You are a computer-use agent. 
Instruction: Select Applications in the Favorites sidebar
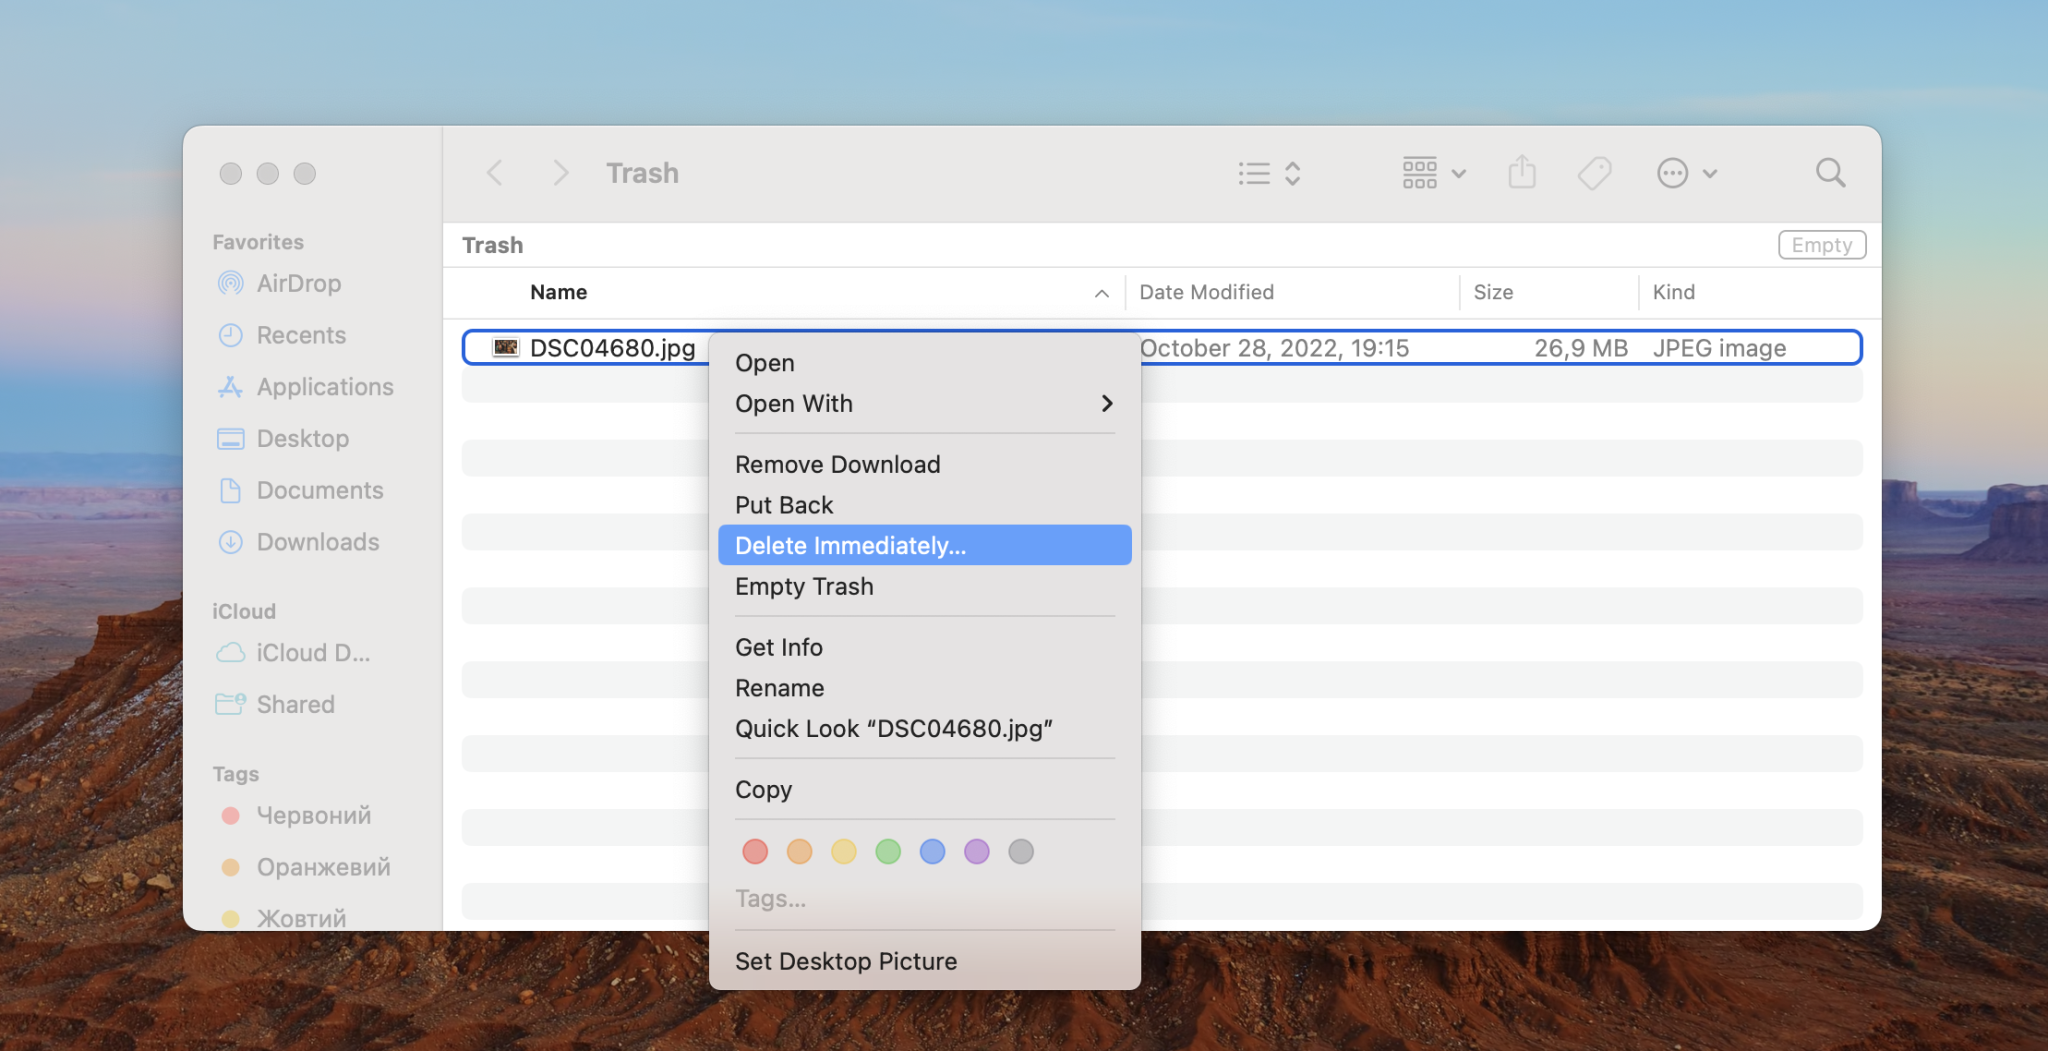click(x=324, y=386)
